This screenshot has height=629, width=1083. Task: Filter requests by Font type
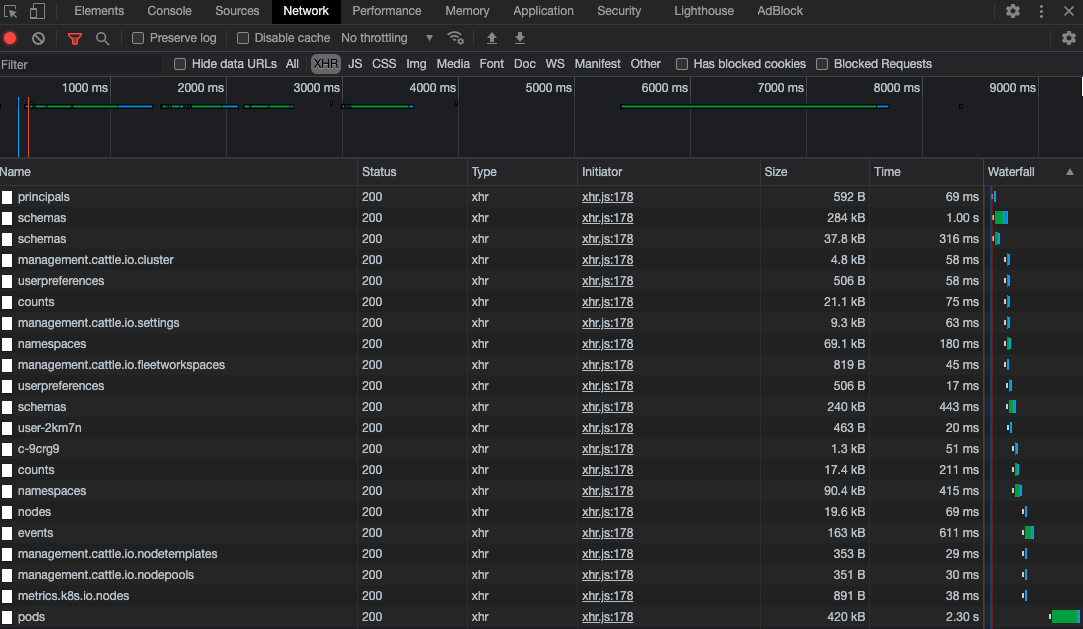491,64
